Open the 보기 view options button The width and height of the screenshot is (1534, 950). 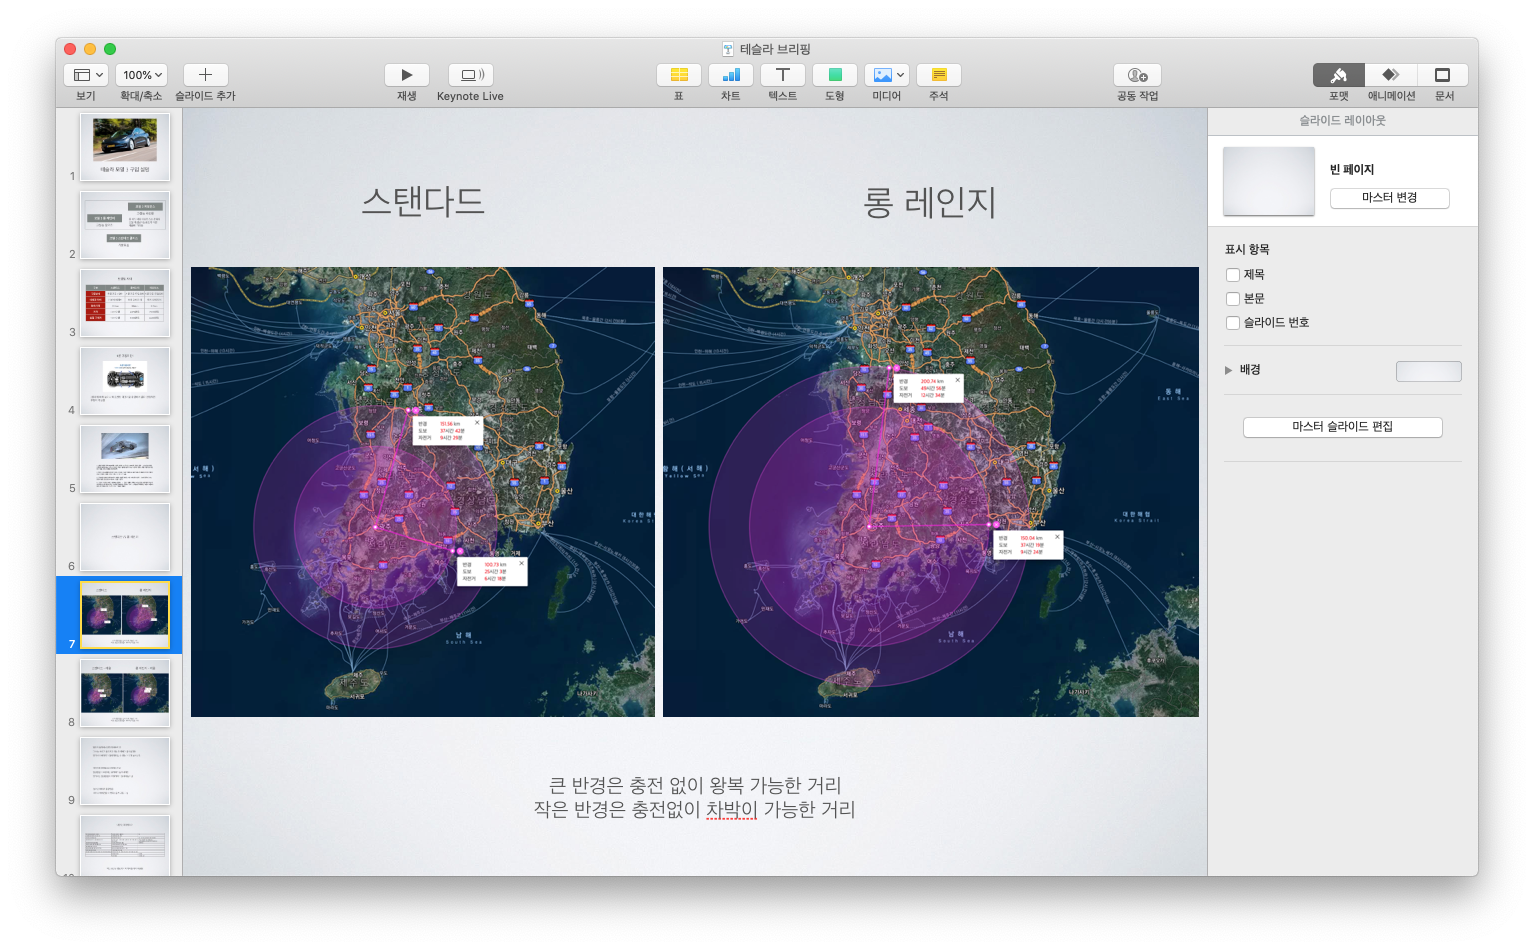click(x=86, y=75)
